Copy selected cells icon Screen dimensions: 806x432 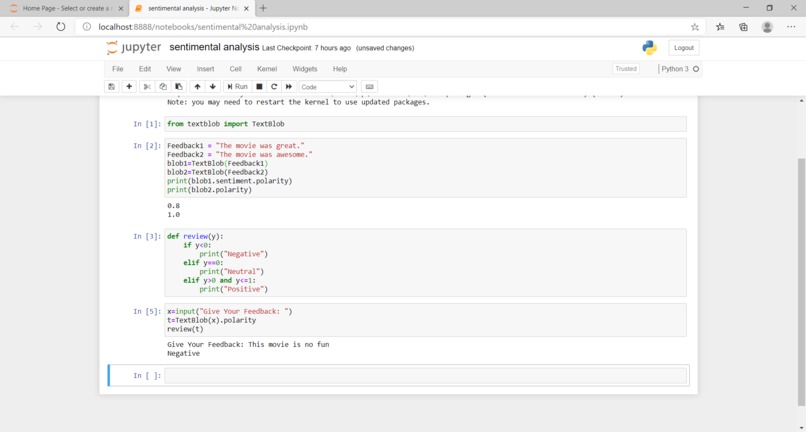(163, 87)
